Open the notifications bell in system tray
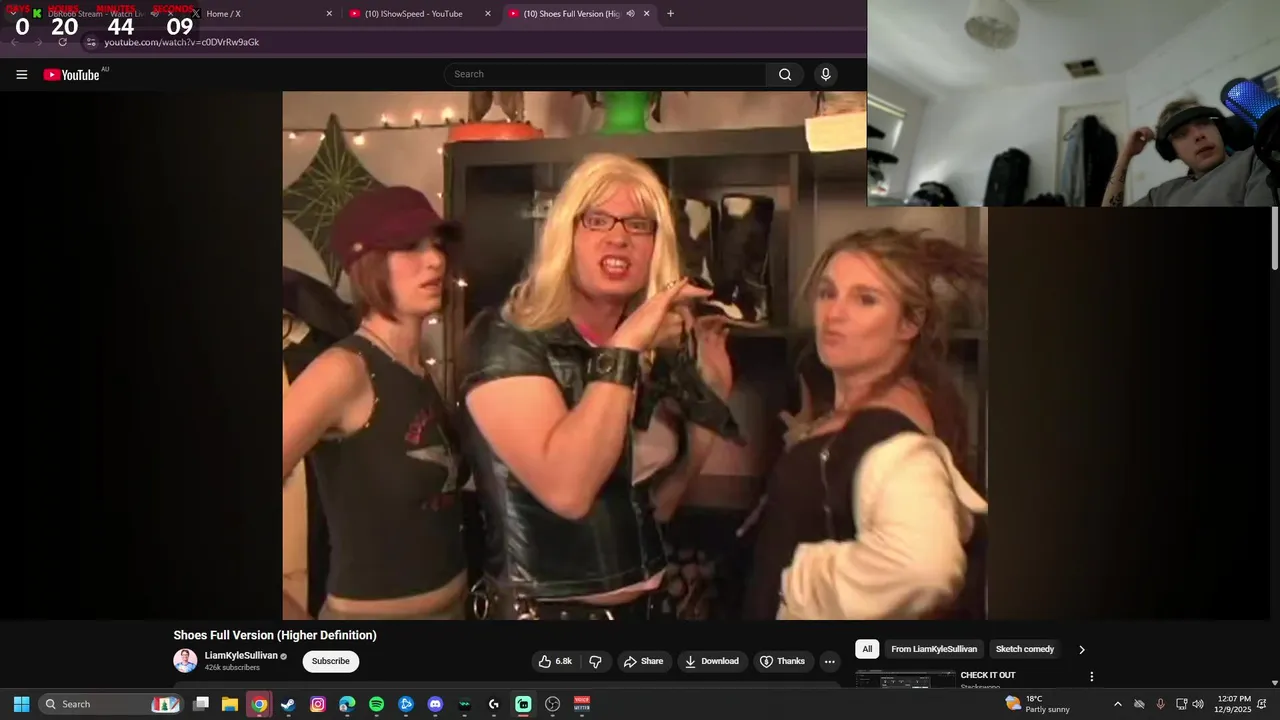The width and height of the screenshot is (1280, 720). coord(1262,704)
